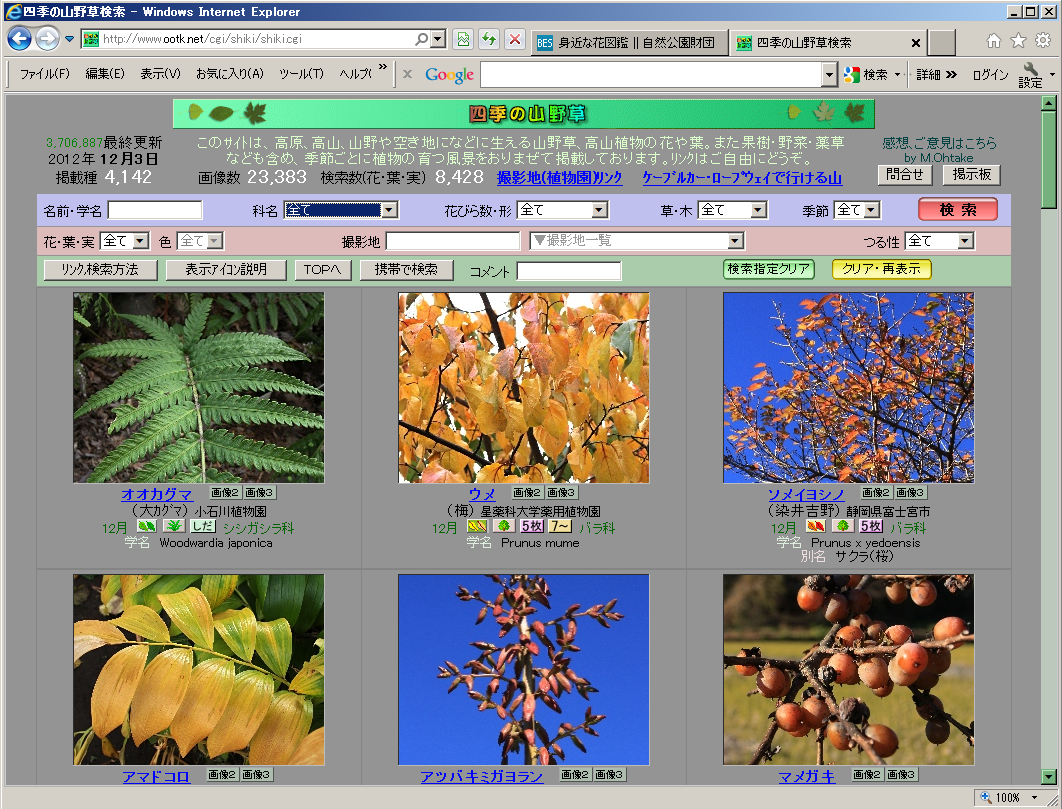This screenshot has width=1062, height=809.
Task: Open the browser Tools gear icon
Action: point(1043,41)
